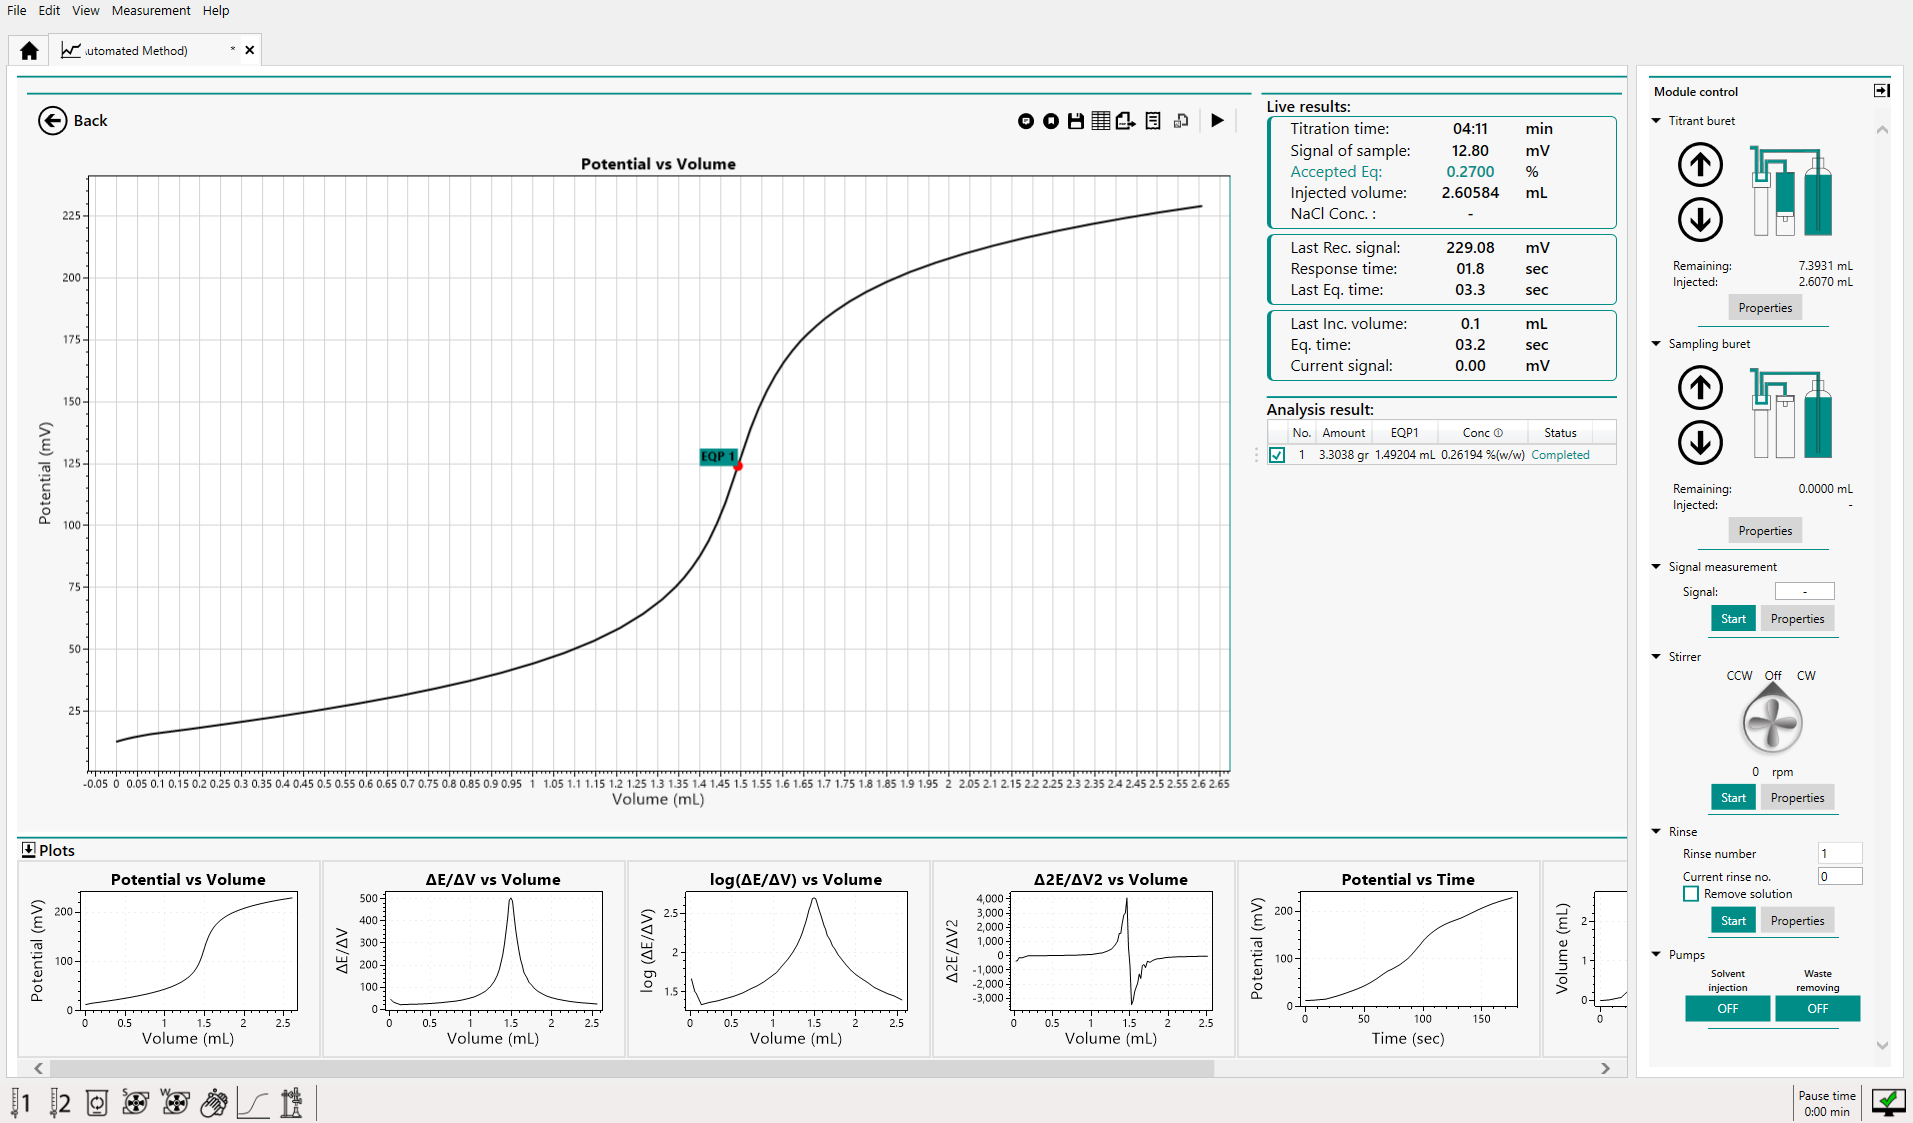Collapse the Plots panel
The height and width of the screenshot is (1123, 1913).
pos(28,850)
